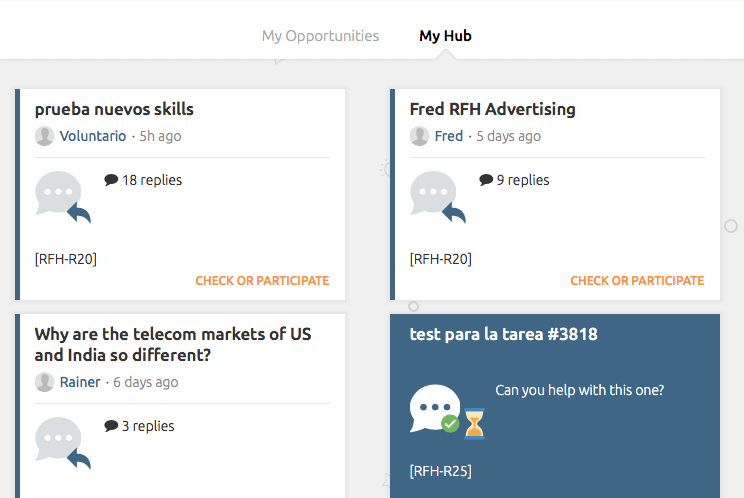Switch to the My Opportunities tab

click(320, 36)
